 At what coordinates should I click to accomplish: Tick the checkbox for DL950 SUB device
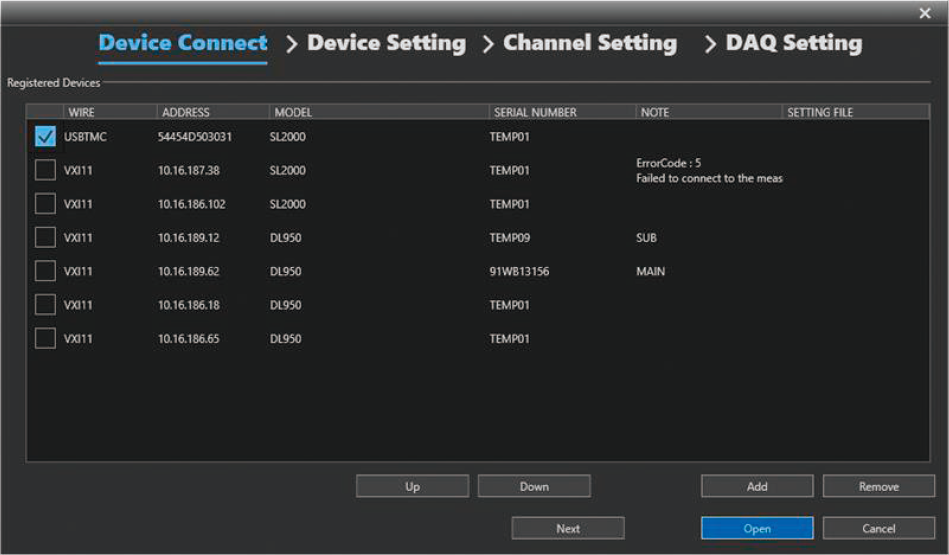45,238
